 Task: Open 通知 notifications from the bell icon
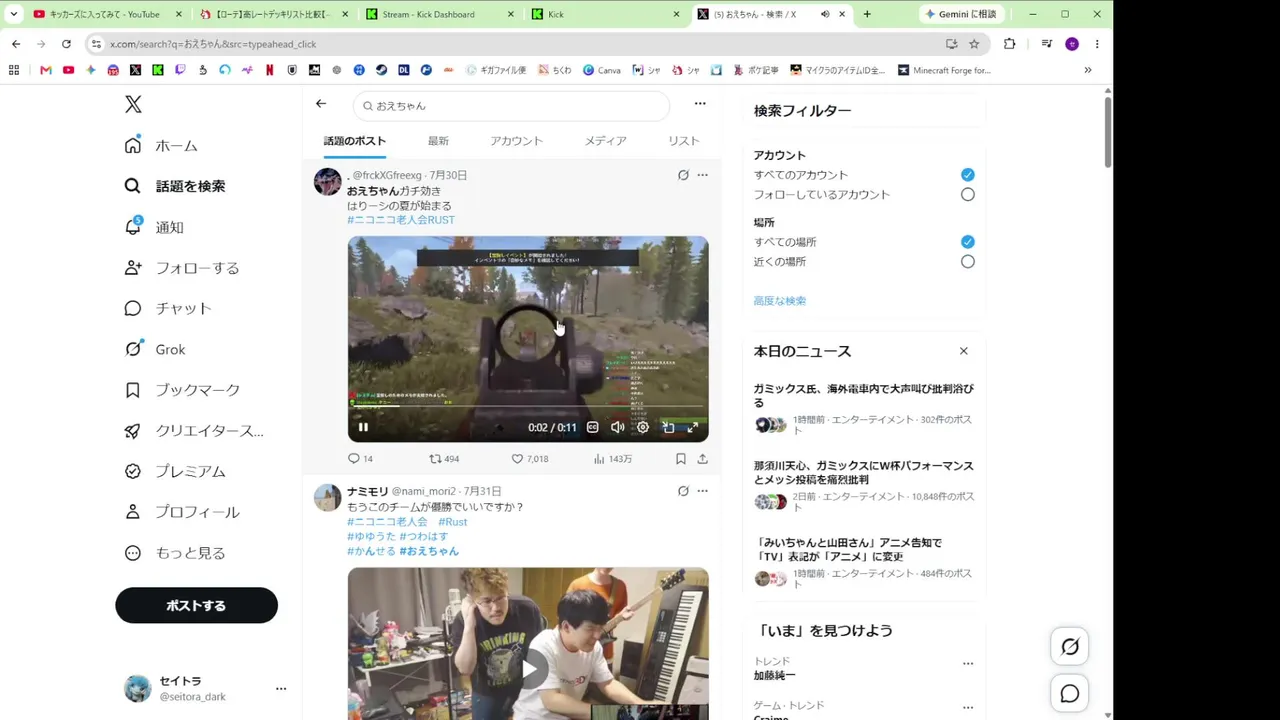[154, 227]
